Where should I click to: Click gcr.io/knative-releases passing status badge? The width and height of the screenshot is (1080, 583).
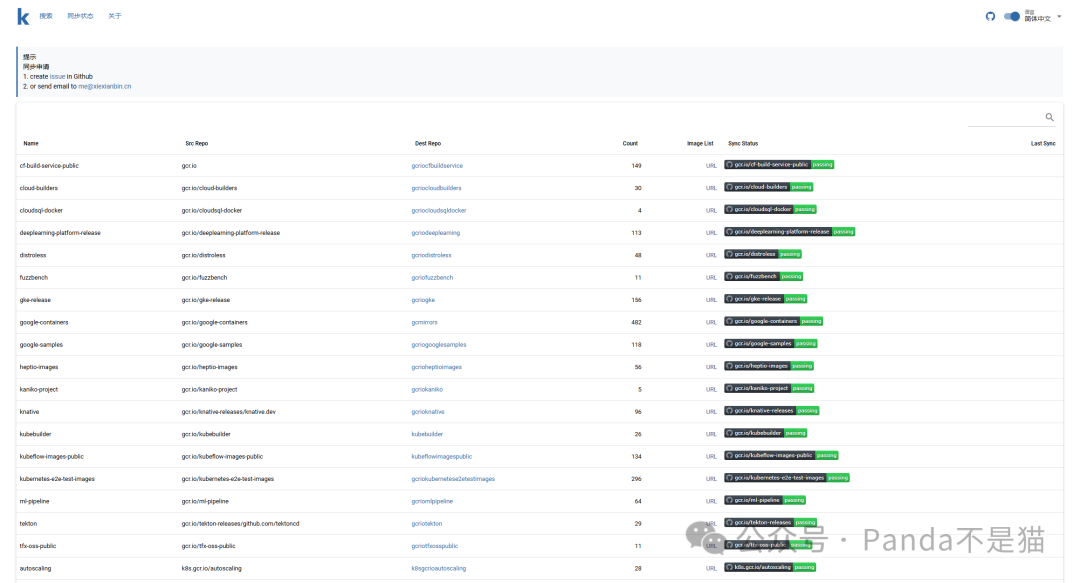tap(771, 411)
